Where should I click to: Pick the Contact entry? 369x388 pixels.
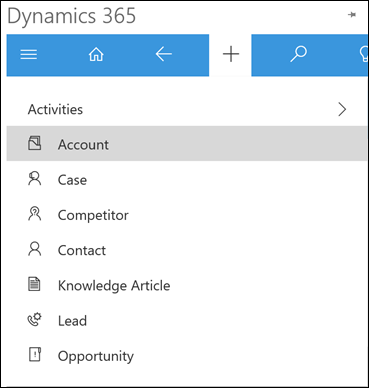(187, 250)
